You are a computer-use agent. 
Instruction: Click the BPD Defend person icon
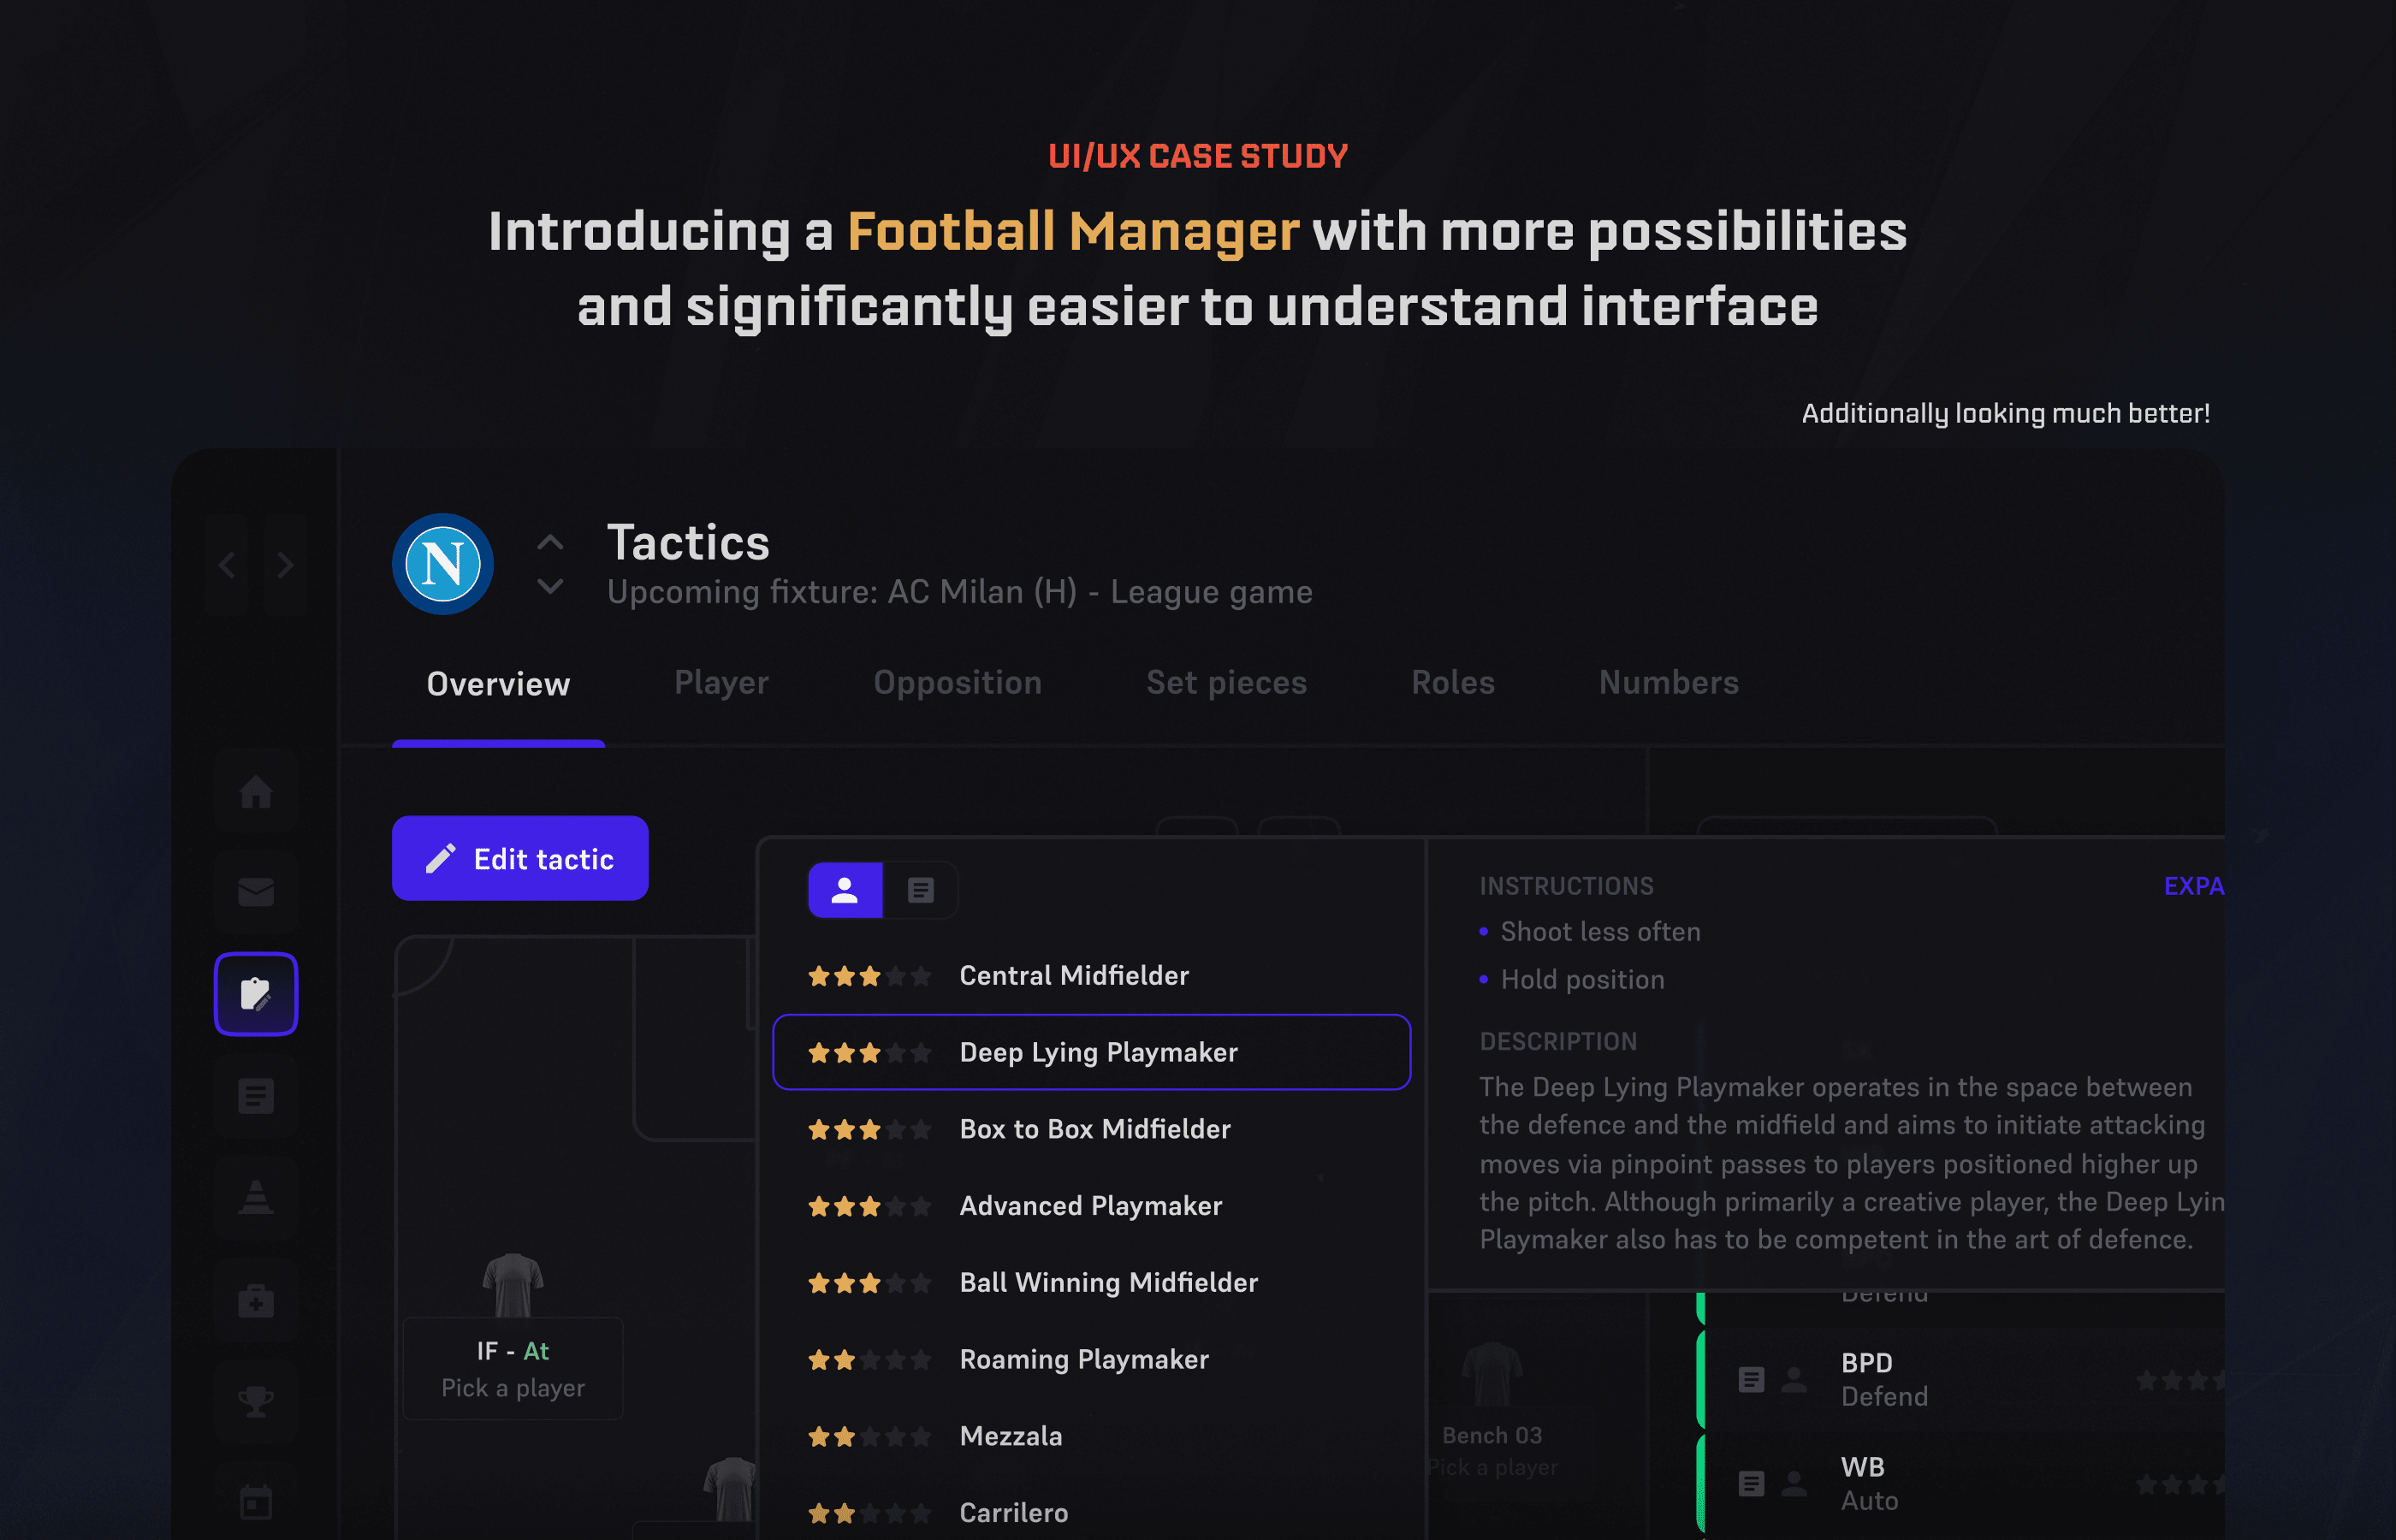click(1795, 1380)
